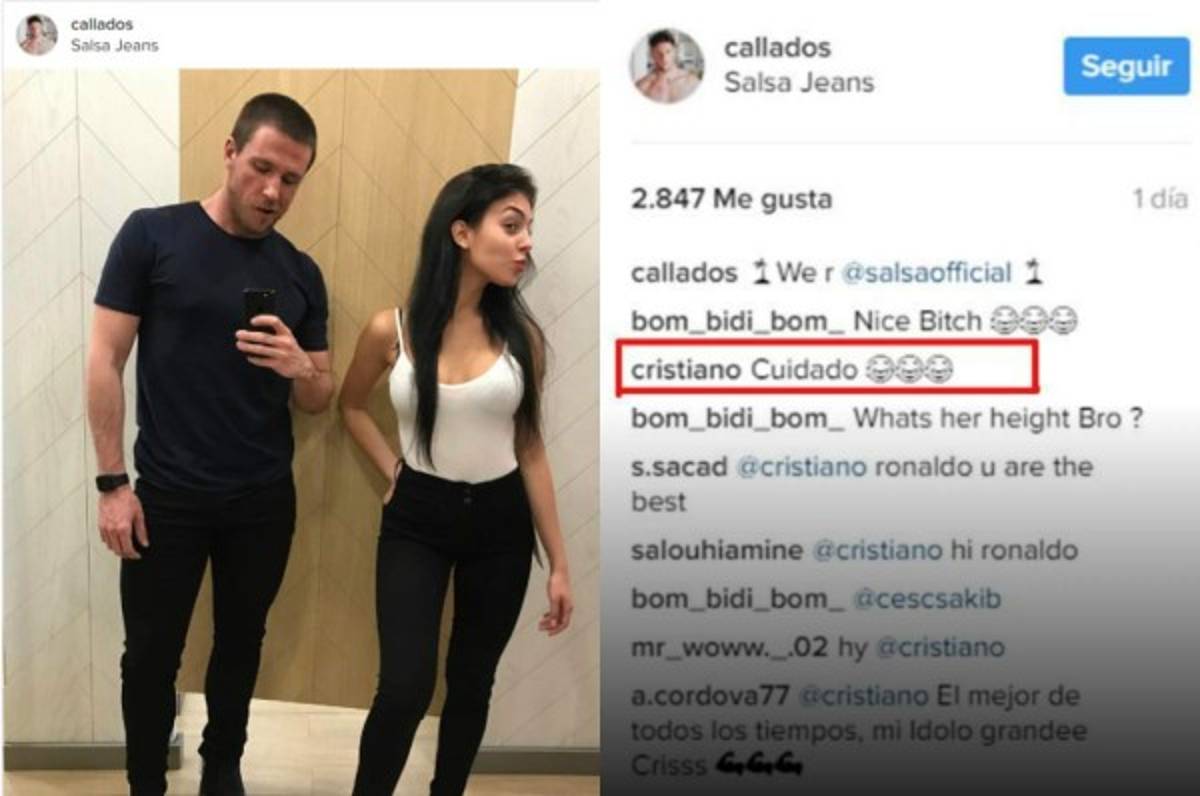The image size is (1200, 796).
Task: Open the mr_woww._.02 commenter profile
Action: (729, 647)
